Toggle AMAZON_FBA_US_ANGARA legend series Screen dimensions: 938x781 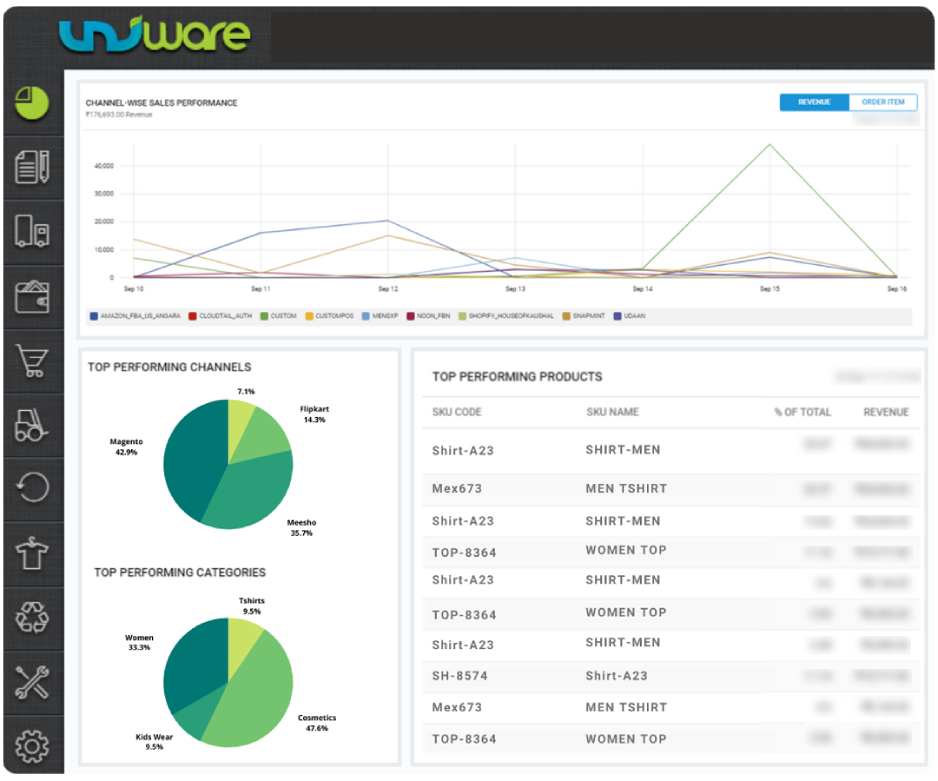click(135, 316)
